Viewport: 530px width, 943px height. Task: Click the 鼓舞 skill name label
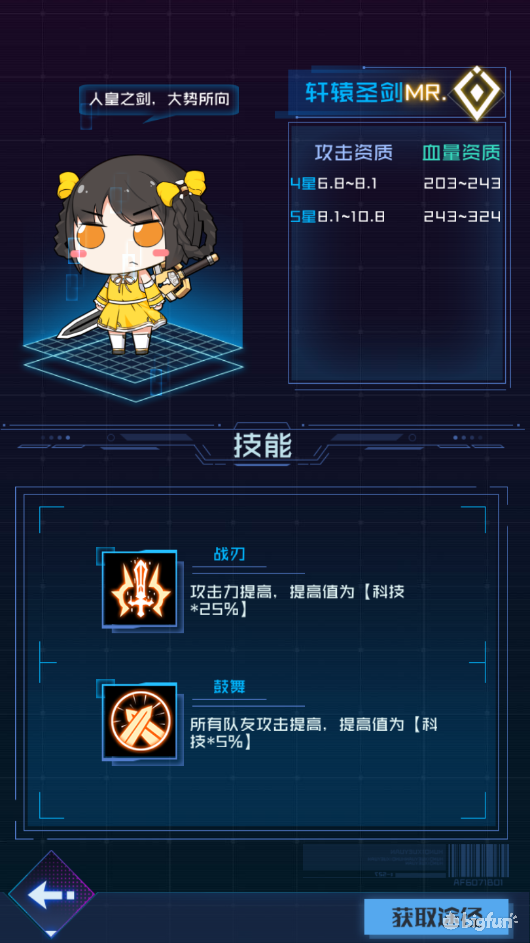pos(229,686)
